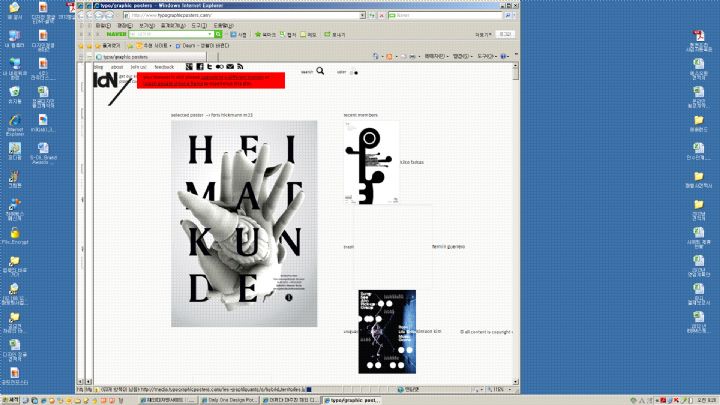Click the email envelope icon in the site header
This screenshot has width=720, height=405.
[230, 67]
